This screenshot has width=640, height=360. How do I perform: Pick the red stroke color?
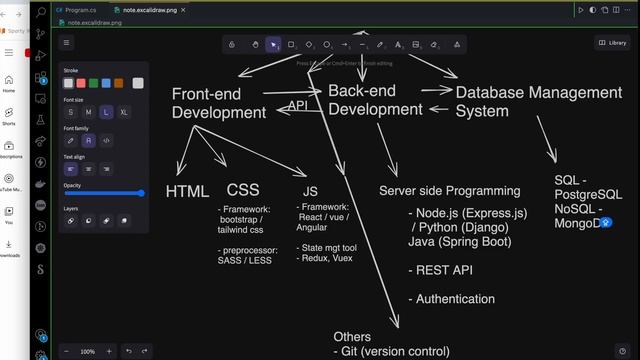(x=81, y=83)
